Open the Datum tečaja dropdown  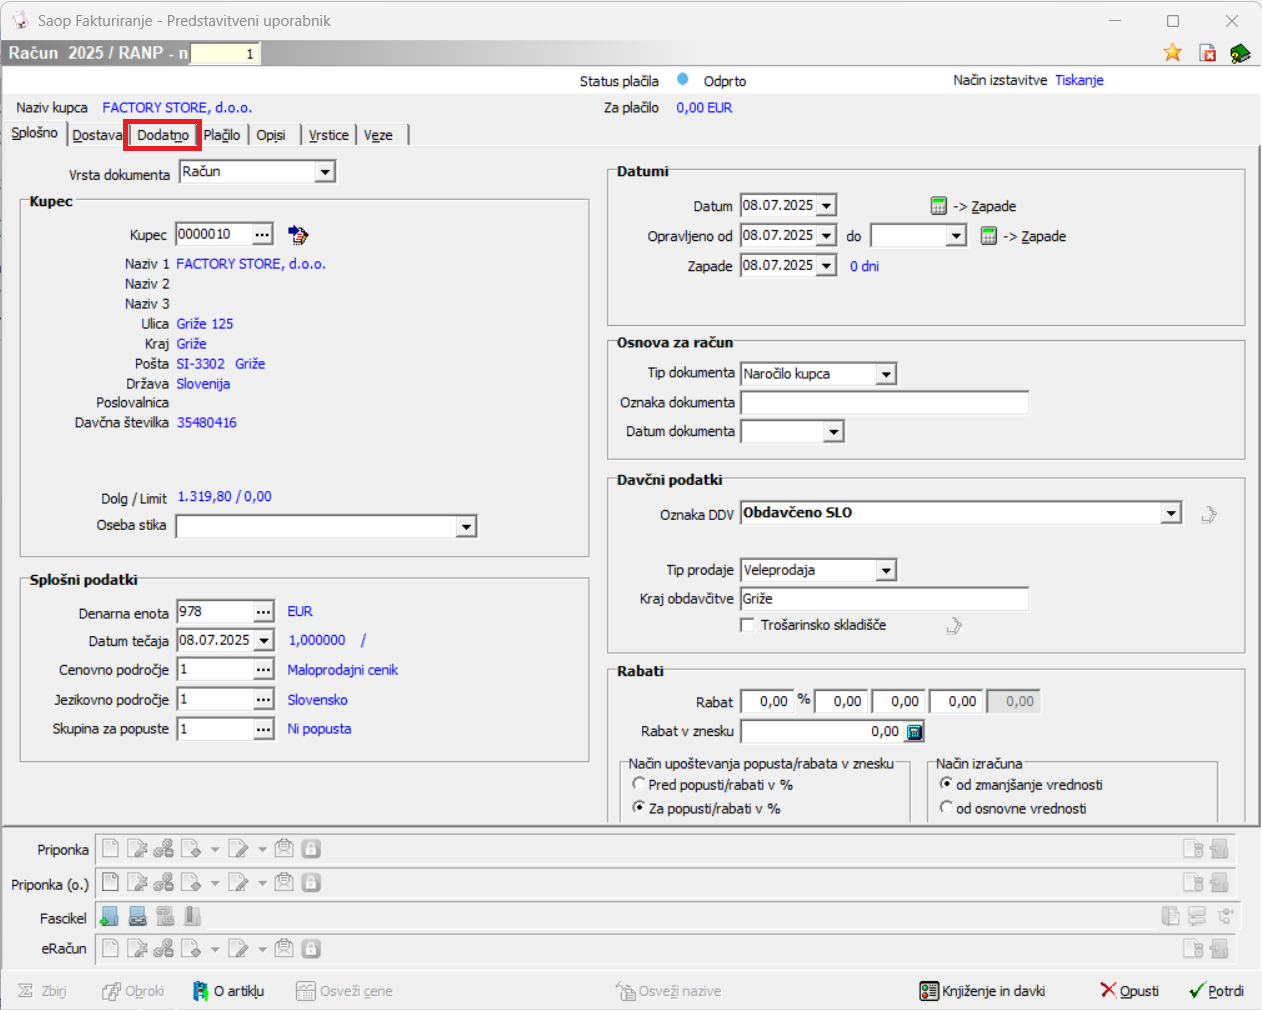[x=264, y=640]
